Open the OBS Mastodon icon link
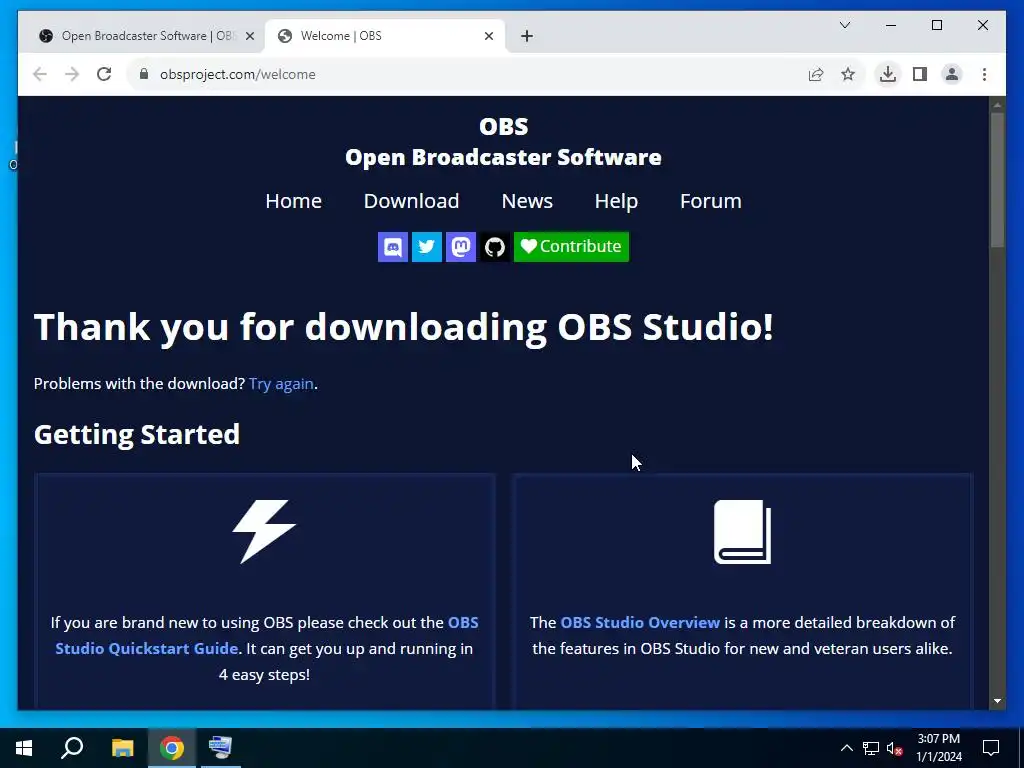1024x768 pixels. (460, 247)
